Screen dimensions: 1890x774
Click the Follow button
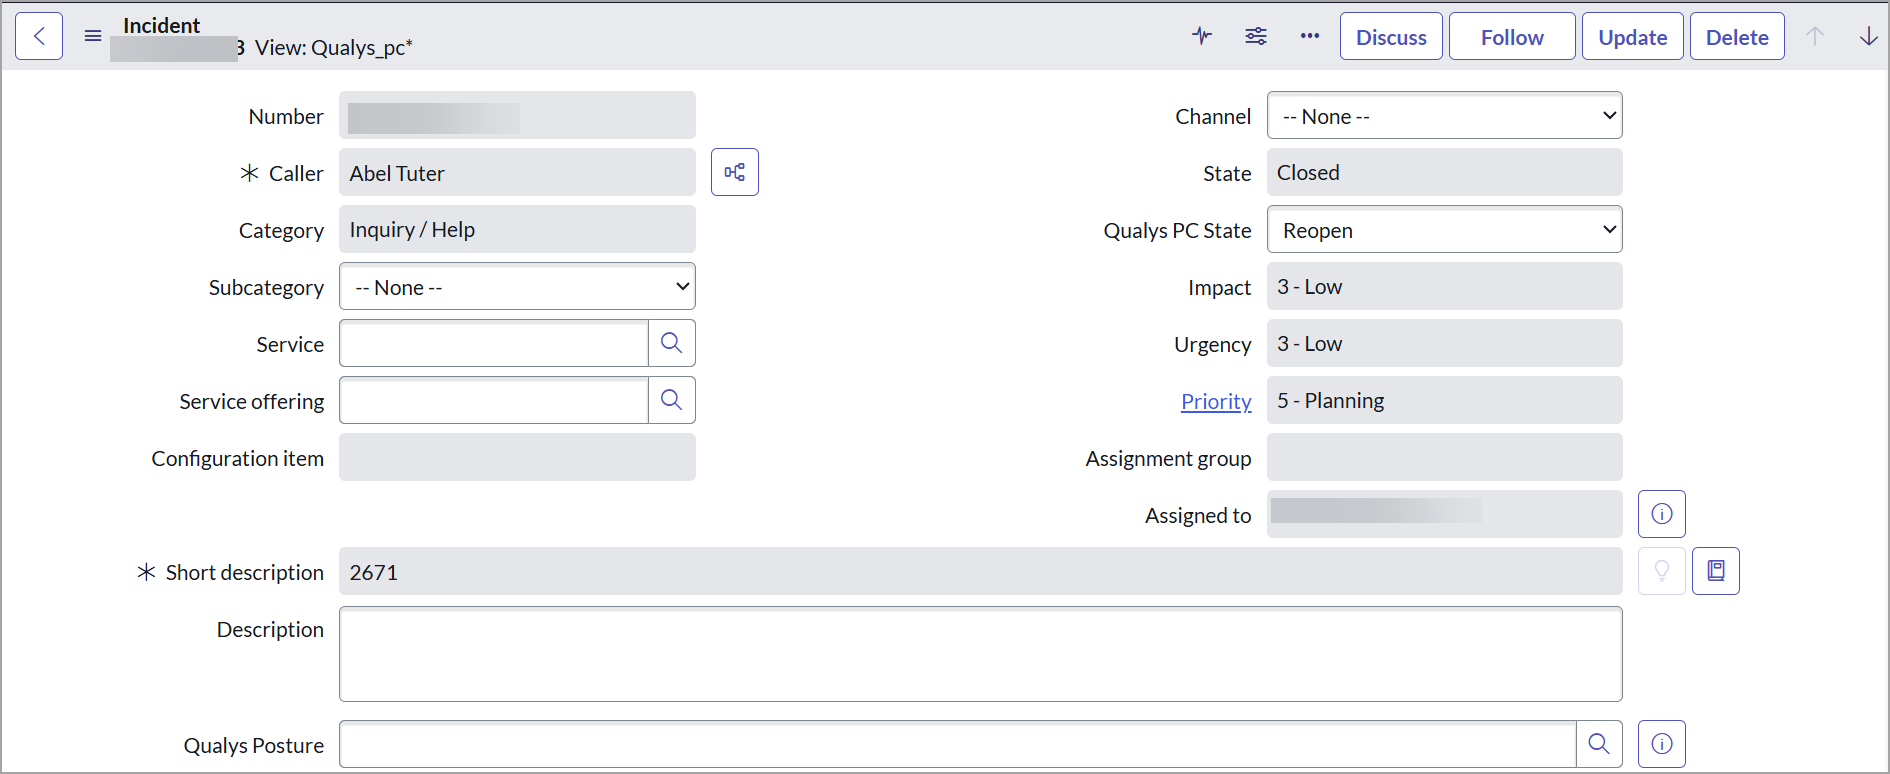coord(1512,37)
